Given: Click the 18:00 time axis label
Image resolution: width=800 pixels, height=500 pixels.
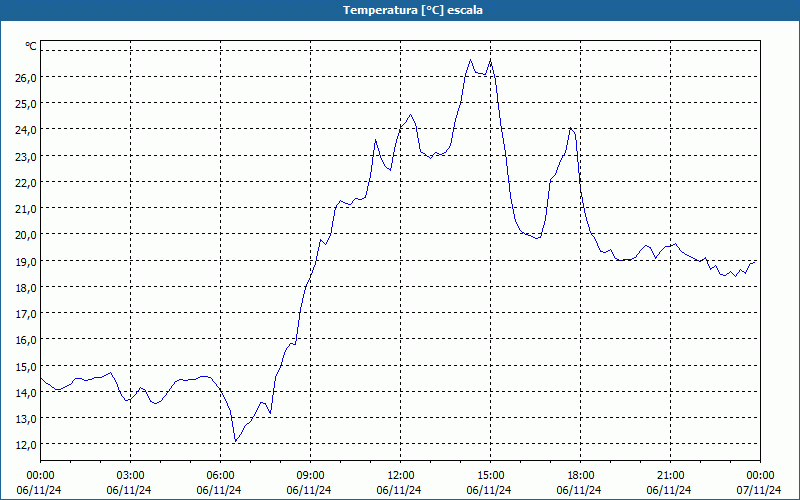Looking at the screenshot, I should 581,476.
